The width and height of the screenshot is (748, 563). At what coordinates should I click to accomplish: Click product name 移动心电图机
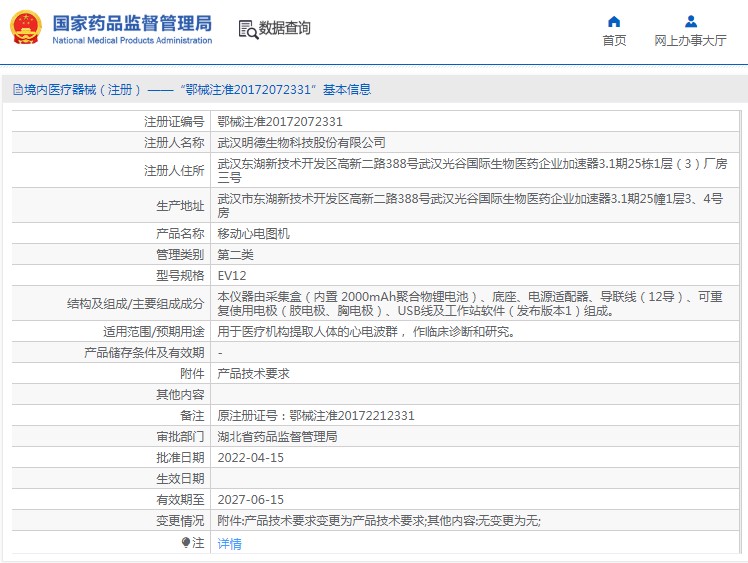tap(253, 234)
